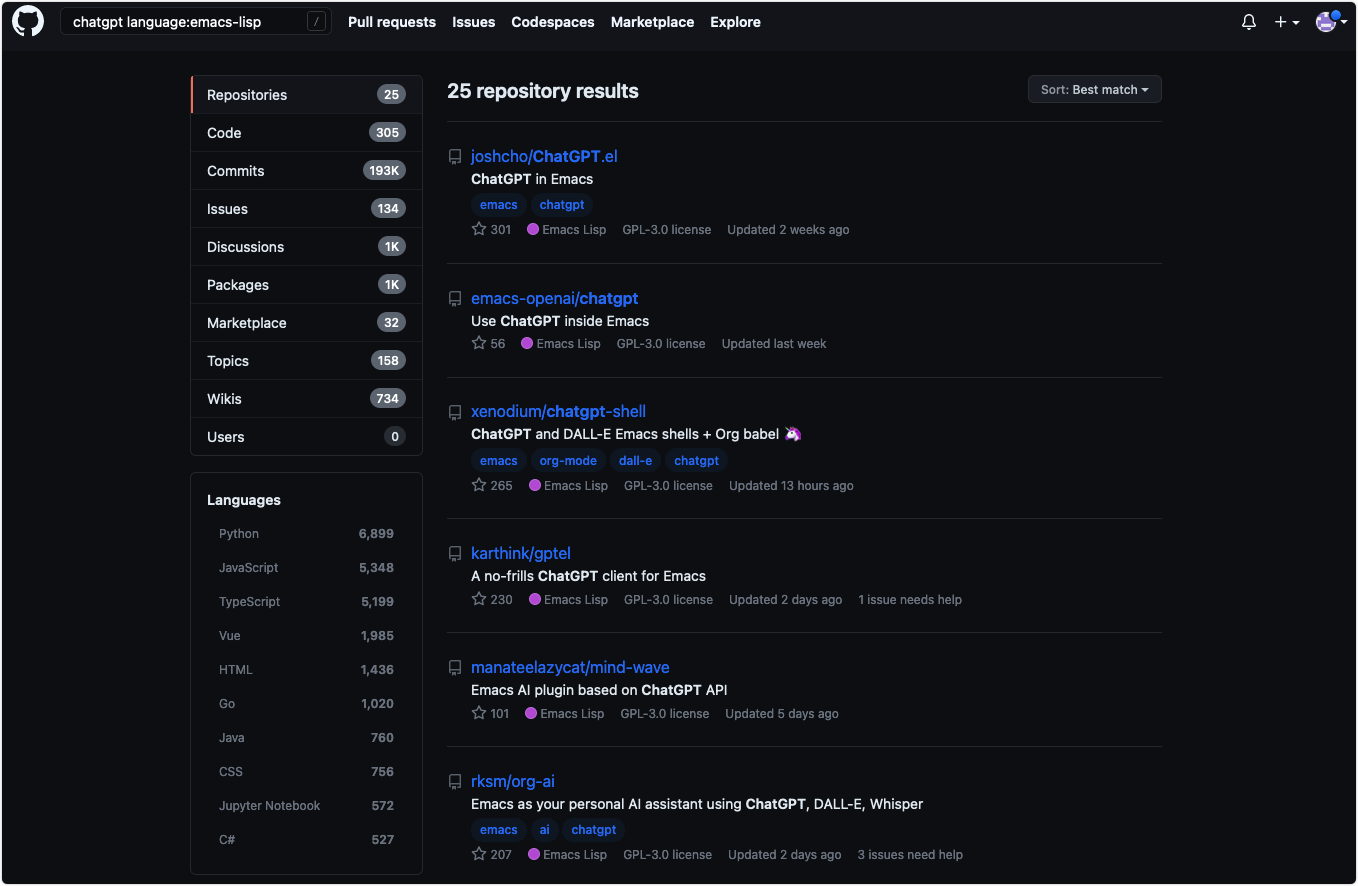The height and width of the screenshot is (886, 1358).
Task: Select the Code results filter
Action: tap(307, 133)
